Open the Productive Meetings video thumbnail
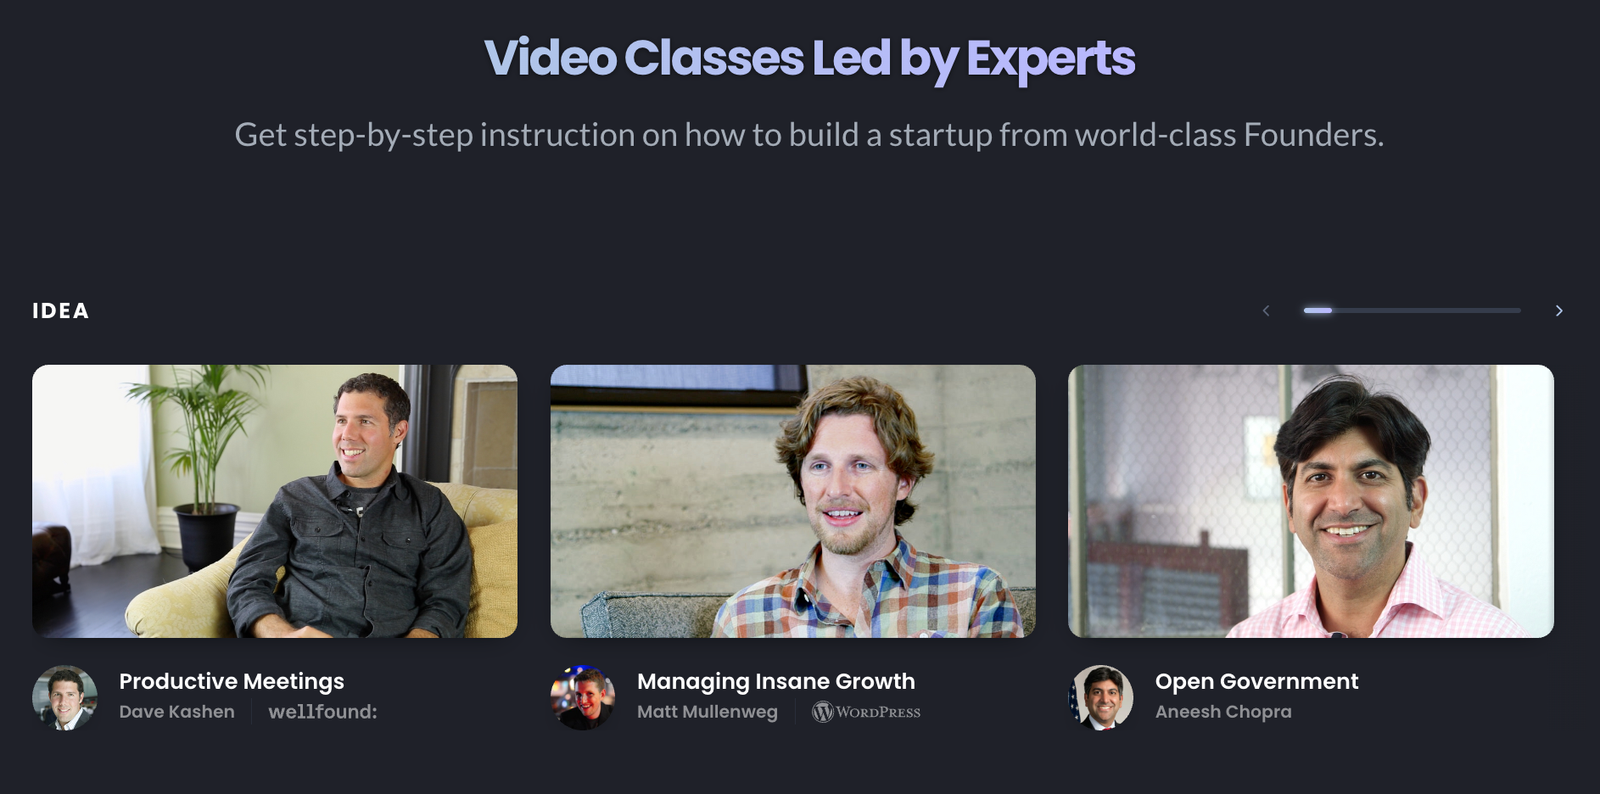1600x794 pixels. 275,501
